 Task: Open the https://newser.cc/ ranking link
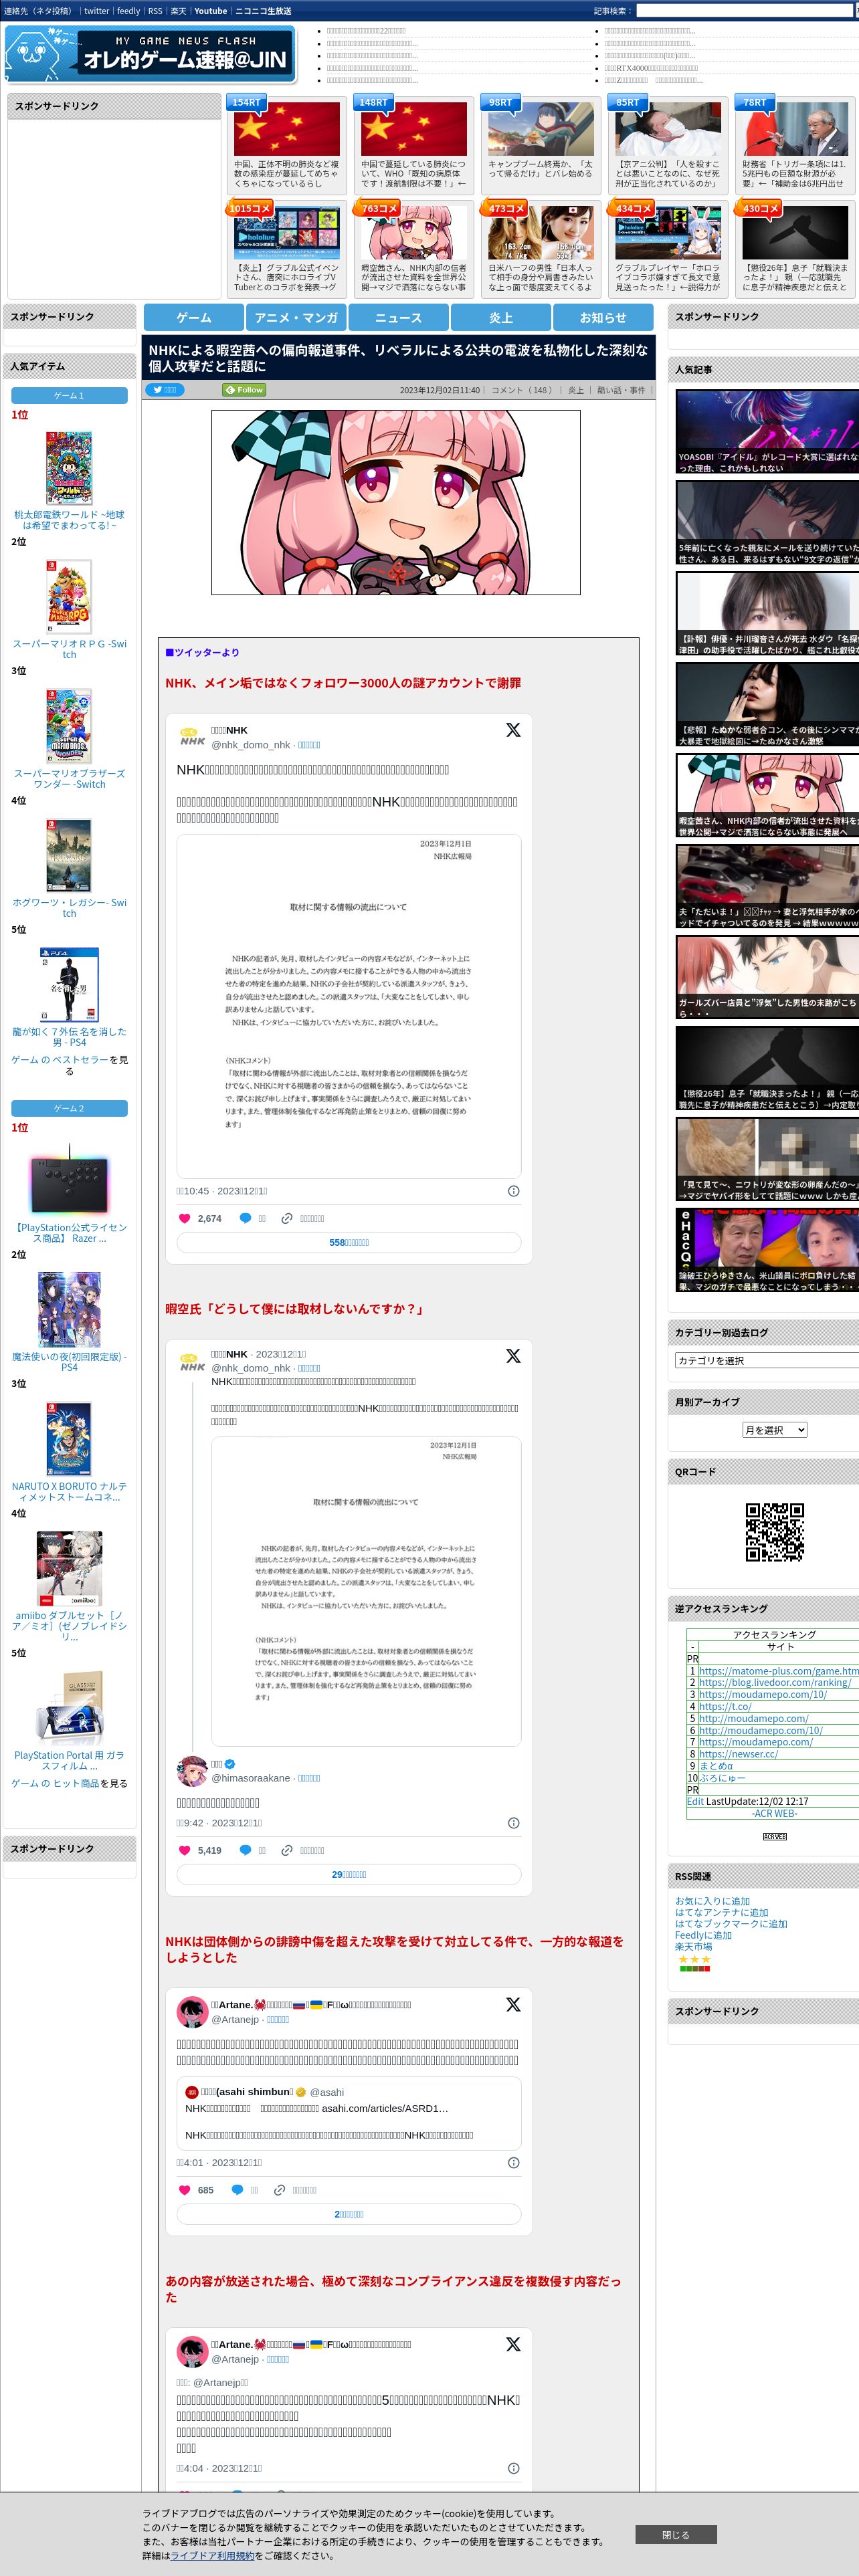(738, 1754)
